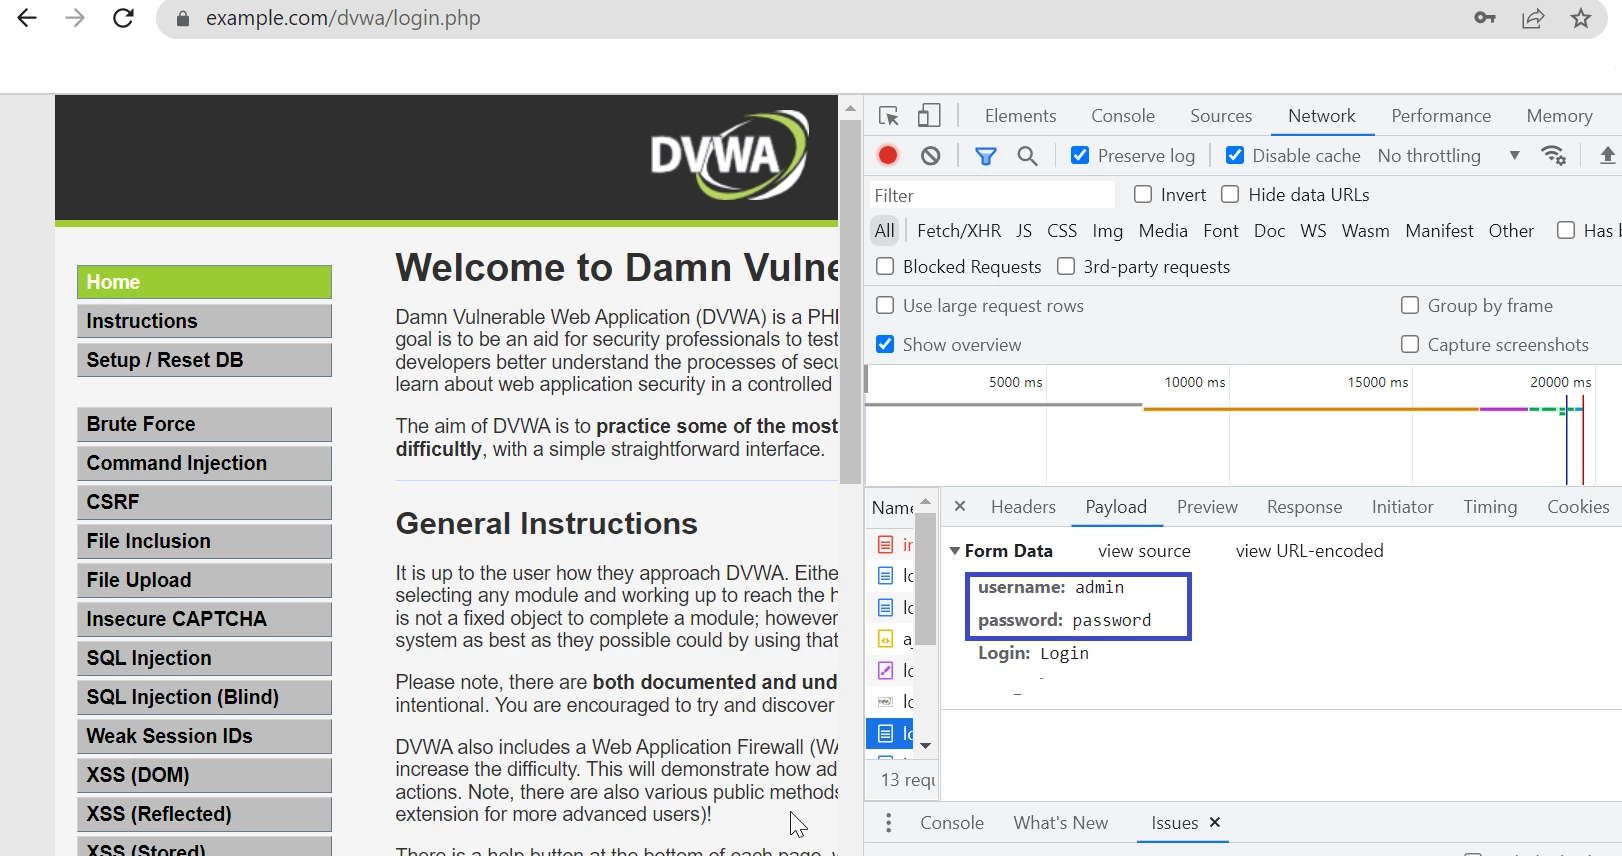The width and height of the screenshot is (1622, 856).
Task: Open the Headers tab of the request
Action: click(1023, 507)
